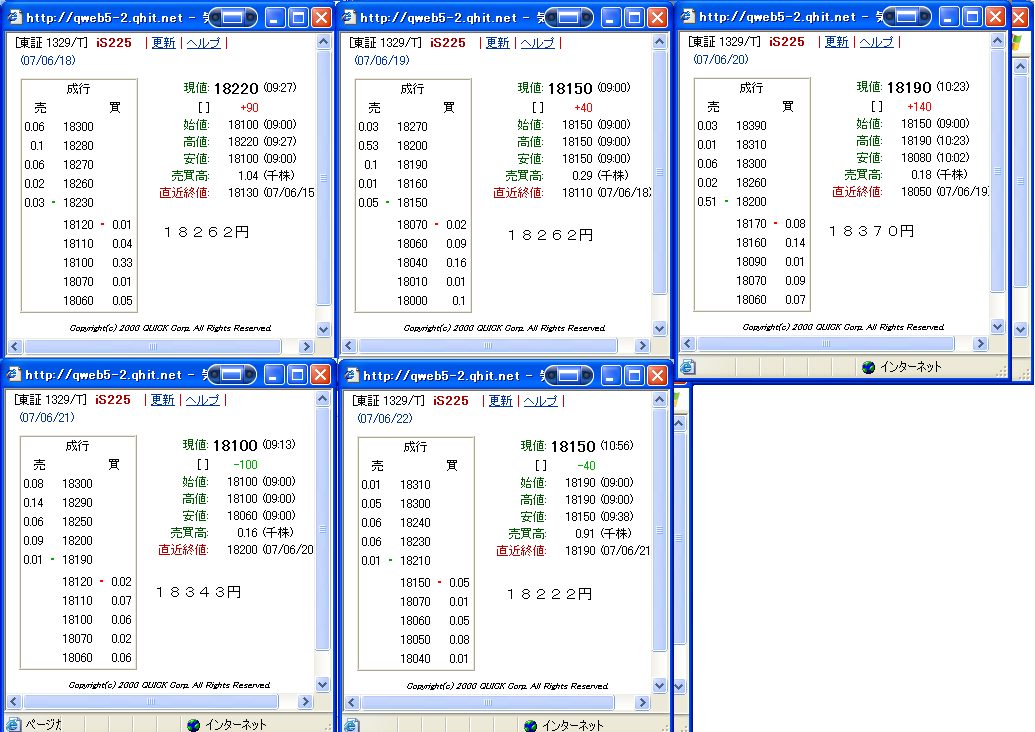The image size is (1035, 732).
Task: Click the scroll-up arrow in the 07/06/19 window
Action: (658, 41)
